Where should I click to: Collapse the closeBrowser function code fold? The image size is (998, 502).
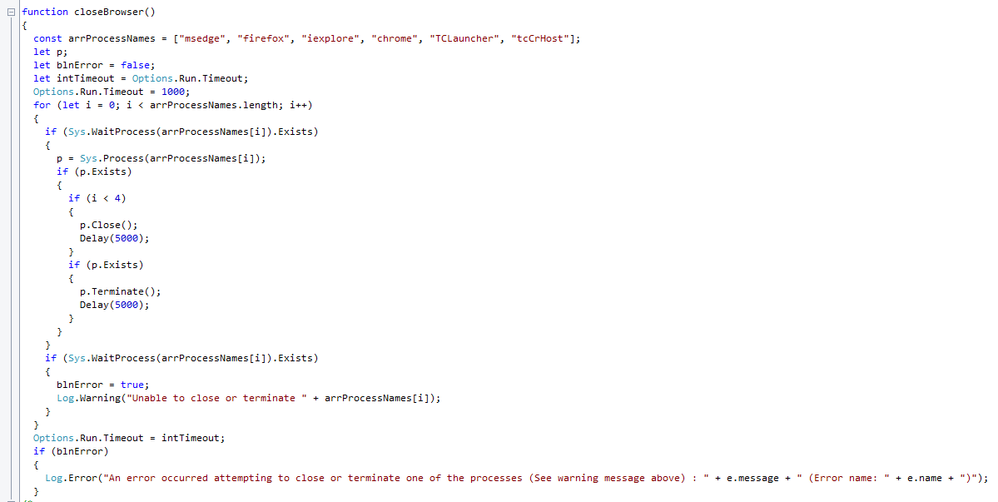pyautogui.click(x=11, y=12)
